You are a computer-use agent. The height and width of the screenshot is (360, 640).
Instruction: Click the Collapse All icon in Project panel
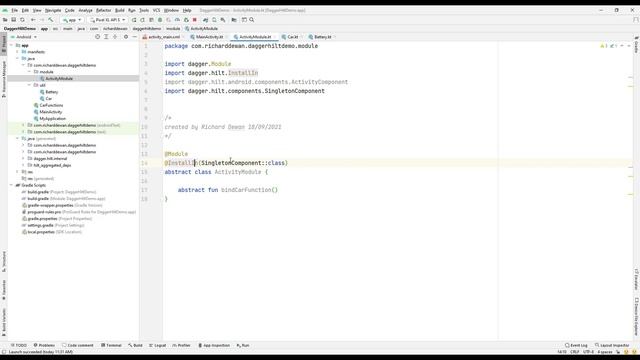point(115,37)
